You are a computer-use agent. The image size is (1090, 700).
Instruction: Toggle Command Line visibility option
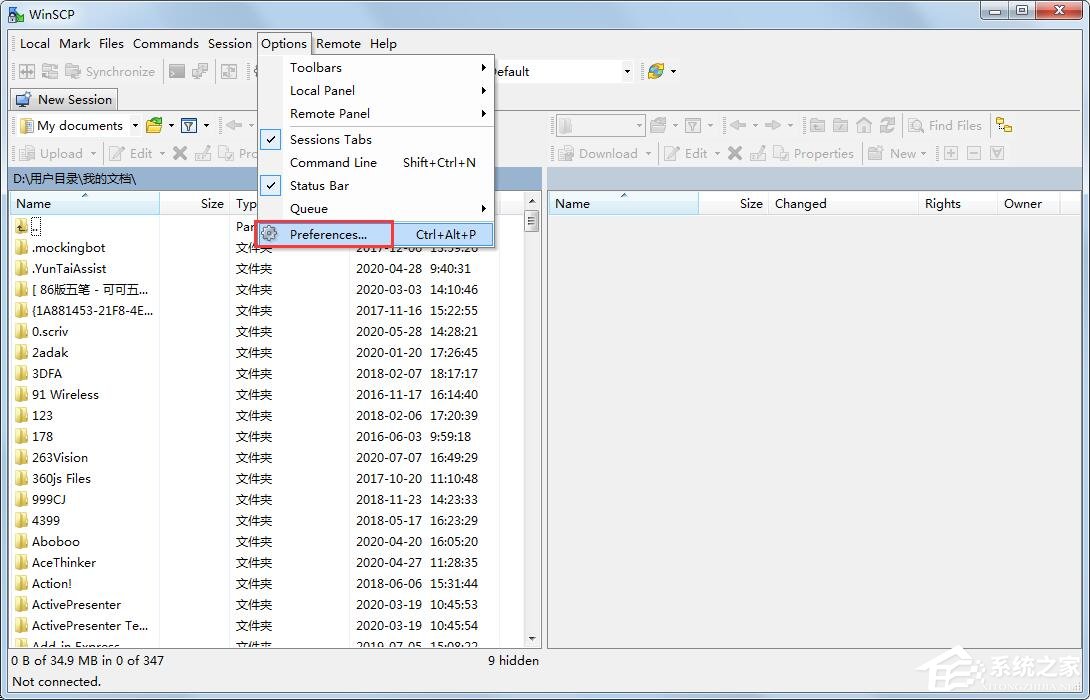click(333, 162)
